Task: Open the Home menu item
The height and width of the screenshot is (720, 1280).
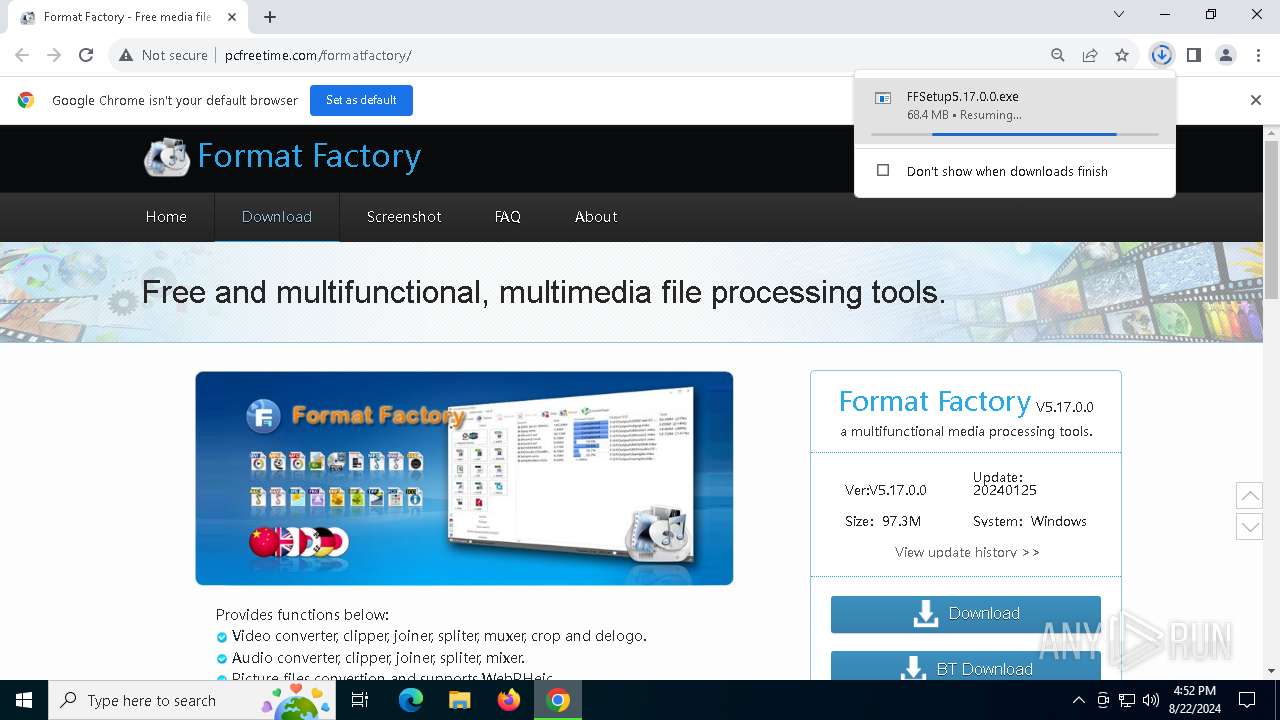Action: click(x=166, y=217)
